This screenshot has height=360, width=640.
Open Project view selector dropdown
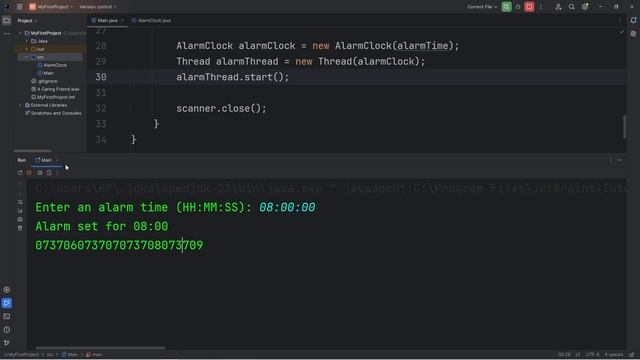coord(27,20)
